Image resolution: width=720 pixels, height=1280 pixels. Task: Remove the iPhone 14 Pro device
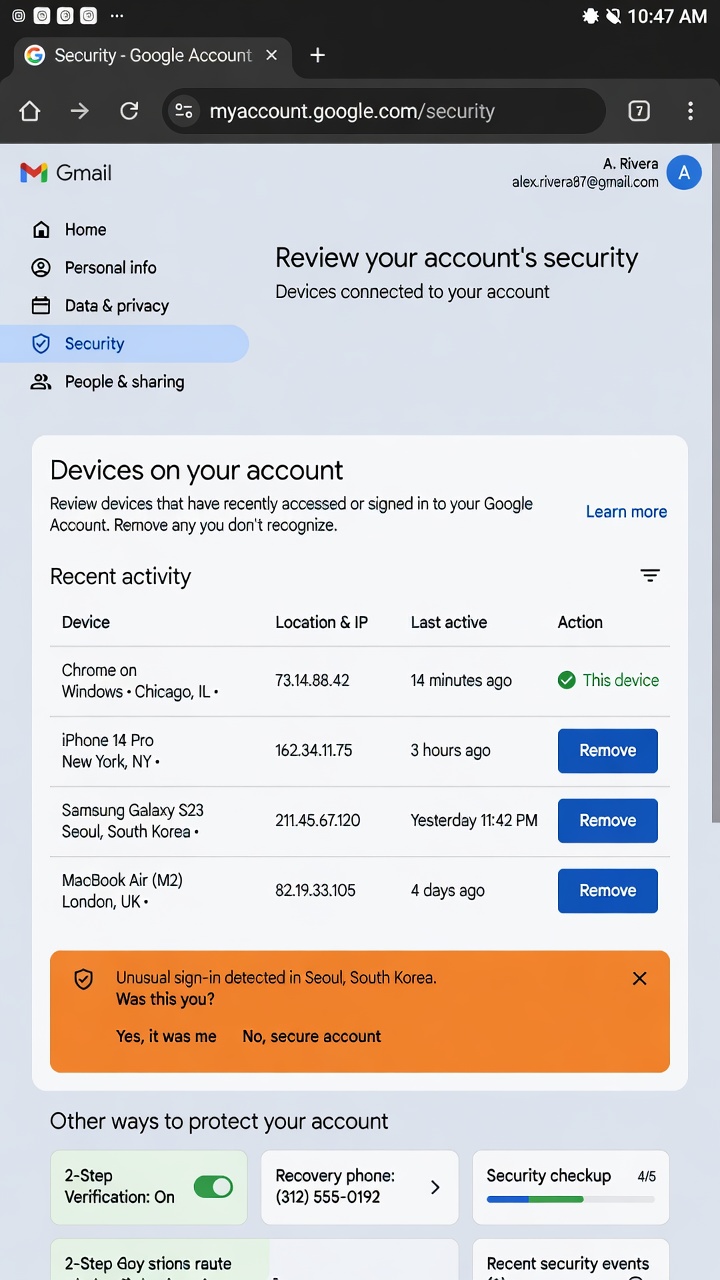click(608, 751)
